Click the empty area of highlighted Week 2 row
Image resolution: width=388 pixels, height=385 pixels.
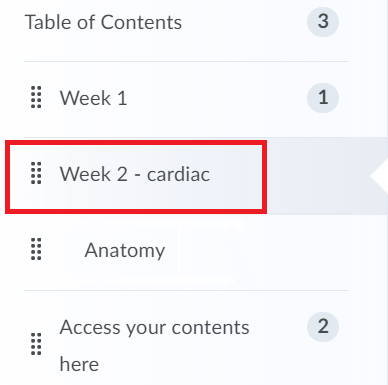pos(317,176)
